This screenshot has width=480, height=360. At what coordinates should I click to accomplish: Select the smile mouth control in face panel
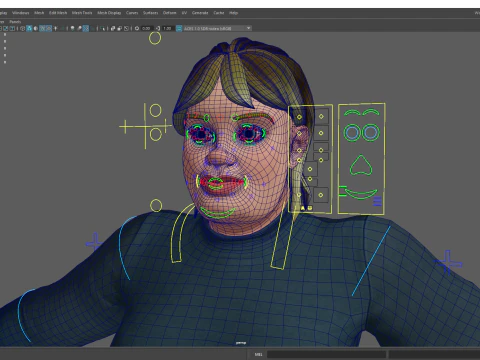point(361,194)
